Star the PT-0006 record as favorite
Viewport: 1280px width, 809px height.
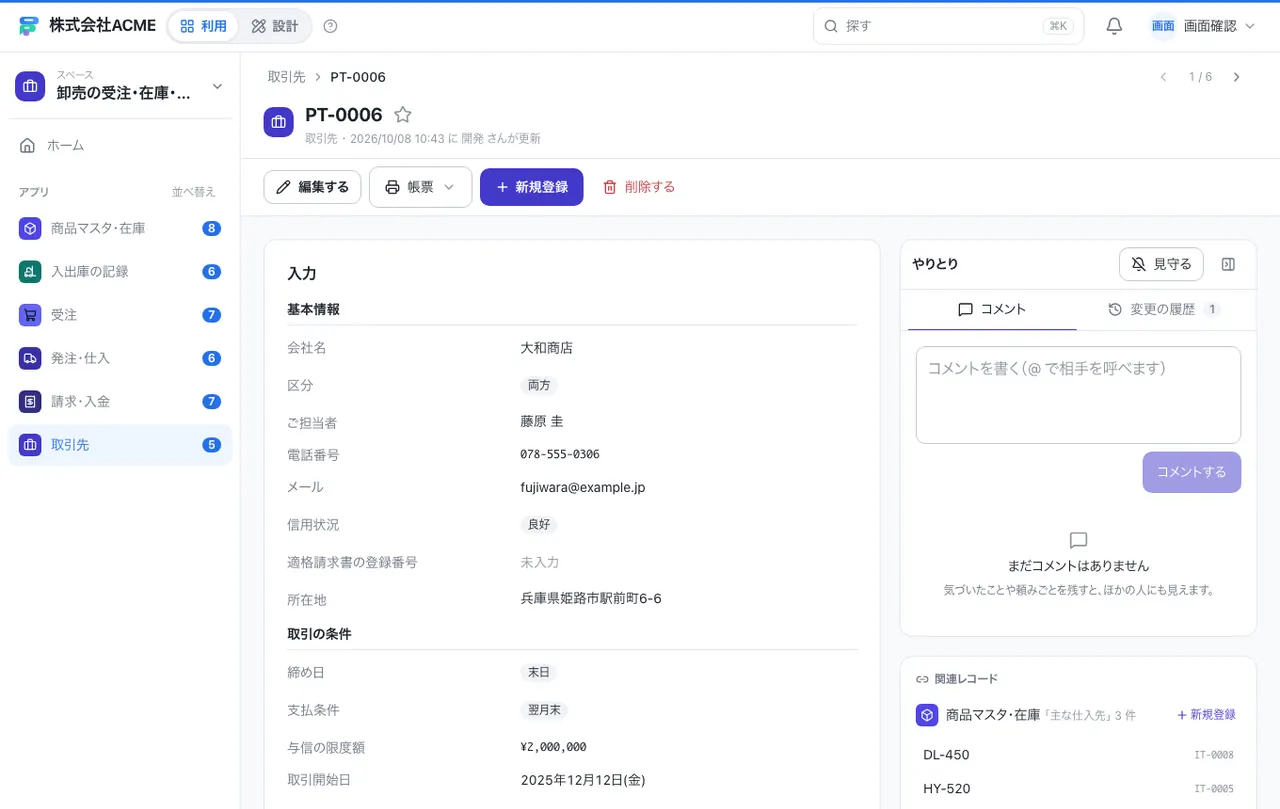point(402,115)
